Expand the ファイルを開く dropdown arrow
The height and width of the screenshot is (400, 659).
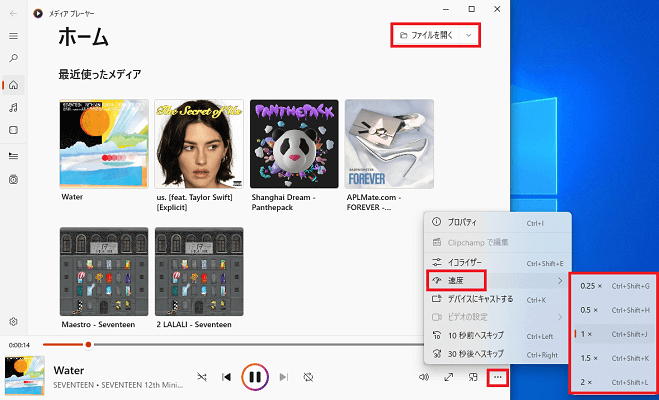(469, 35)
